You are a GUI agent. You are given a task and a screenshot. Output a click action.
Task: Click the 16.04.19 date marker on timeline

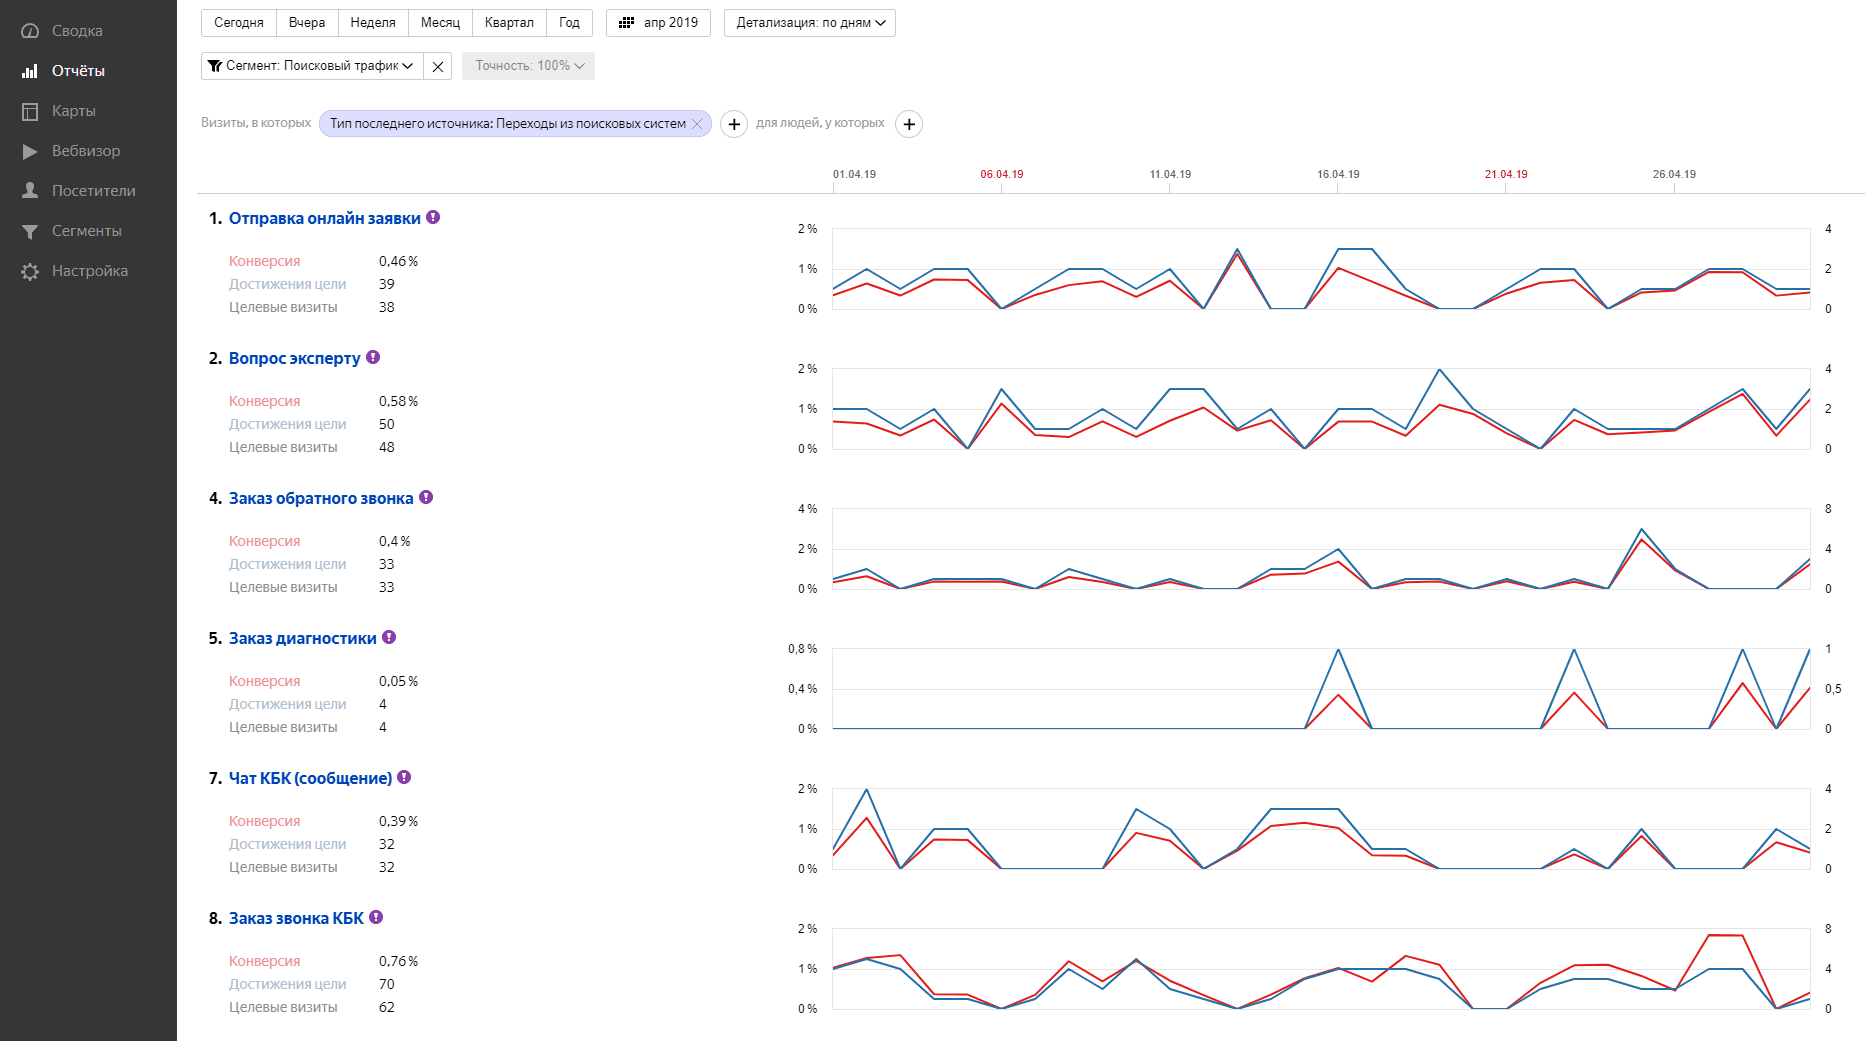coord(1338,175)
